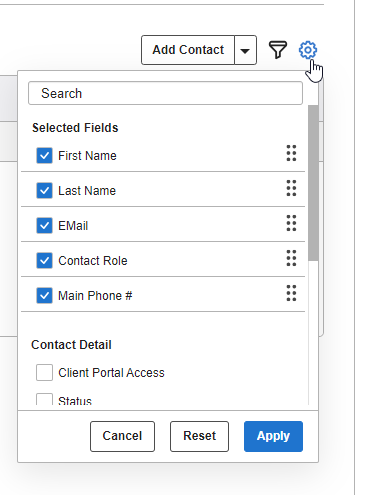Image resolution: width=375 pixels, height=495 pixels.
Task: Cancel the field chooser panel
Action: click(122, 436)
